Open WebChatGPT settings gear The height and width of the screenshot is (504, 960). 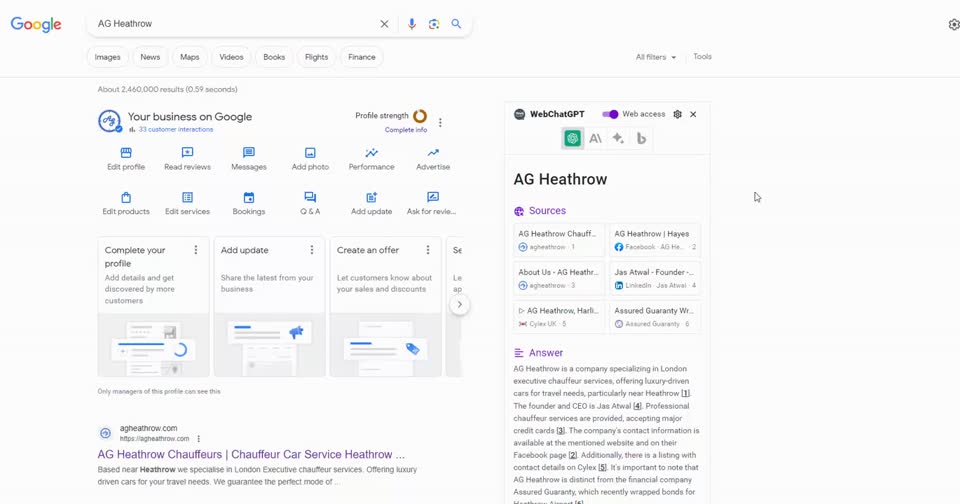point(677,115)
